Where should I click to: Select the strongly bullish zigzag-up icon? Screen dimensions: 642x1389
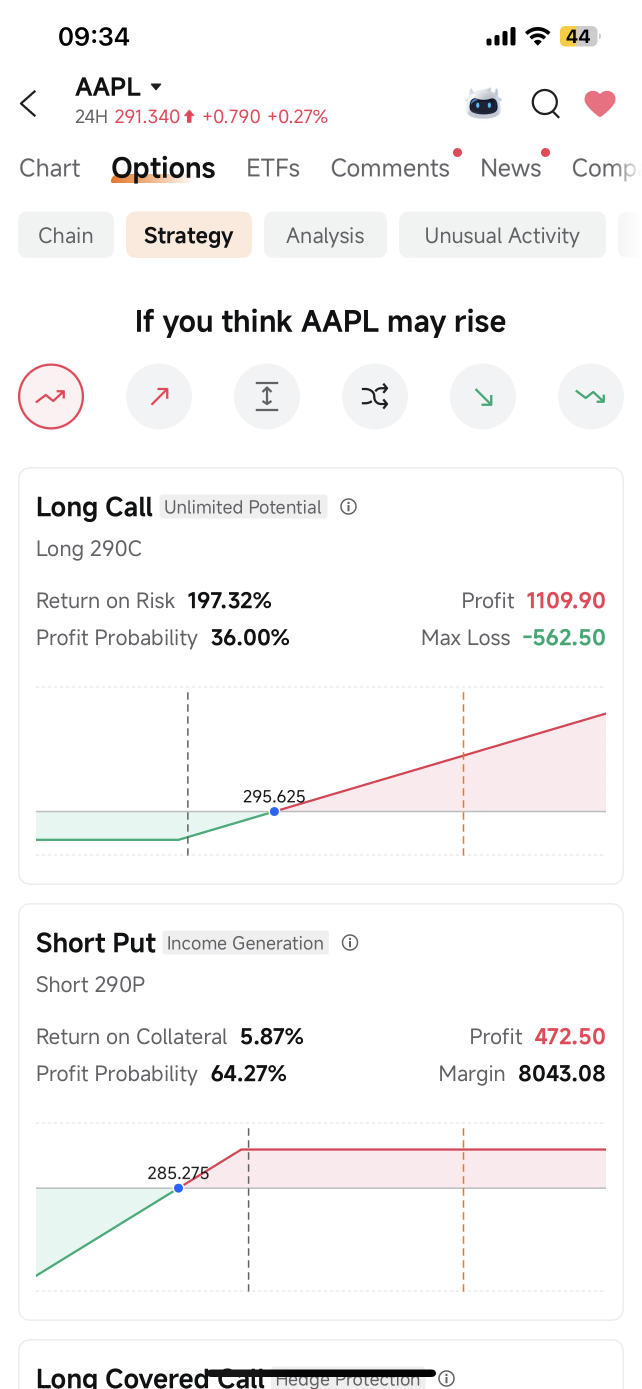tap(50, 397)
